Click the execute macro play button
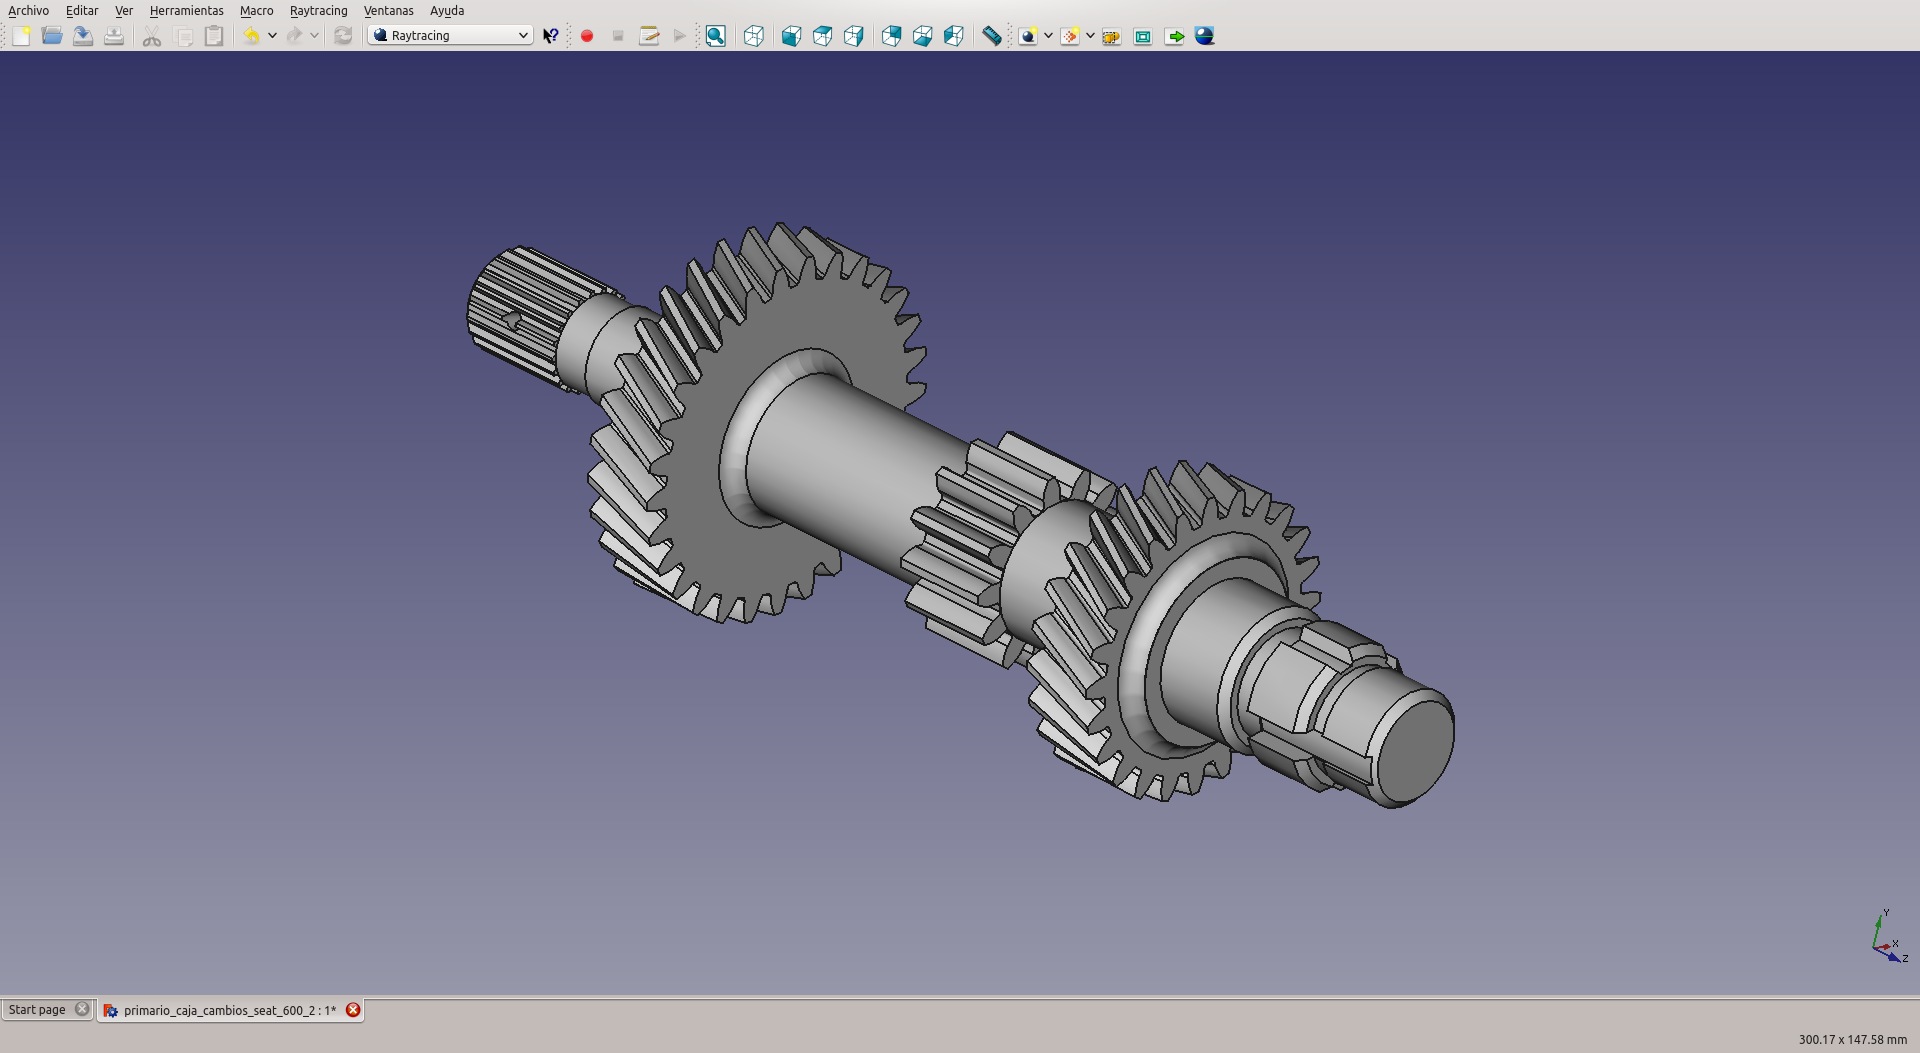The width and height of the screenshot is (1920, 1053). pos(680,36)
